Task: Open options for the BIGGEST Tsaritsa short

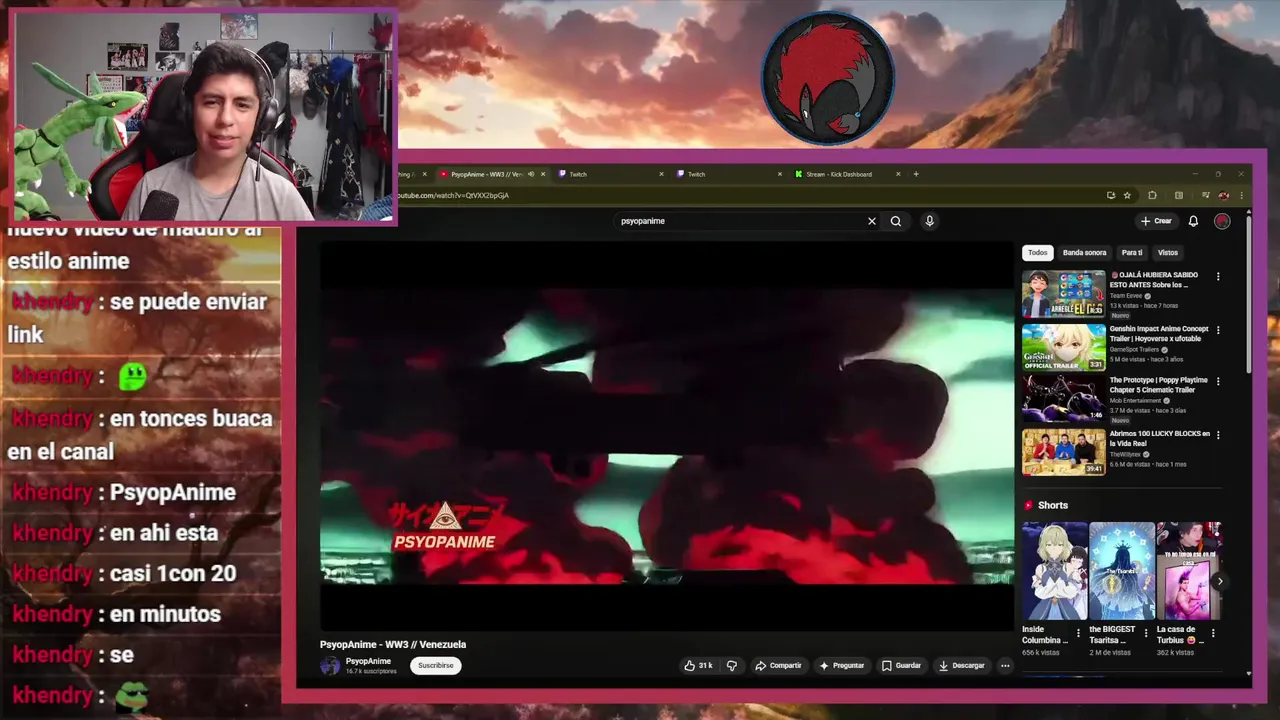Action: coord(1145,633)
